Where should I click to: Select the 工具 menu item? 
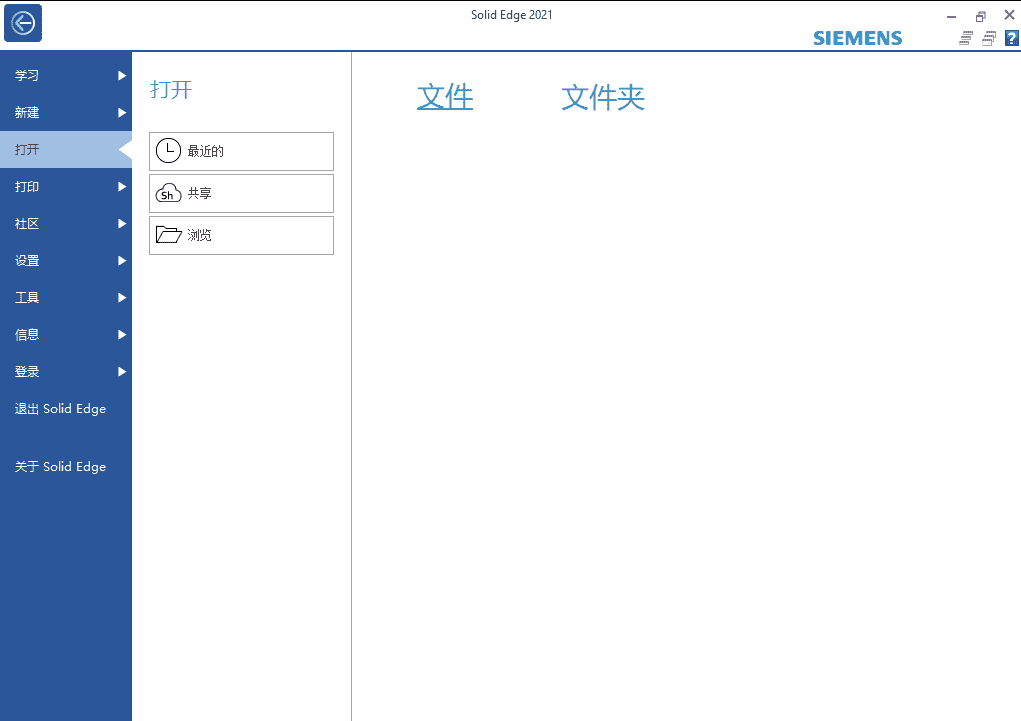coord(28,298)
